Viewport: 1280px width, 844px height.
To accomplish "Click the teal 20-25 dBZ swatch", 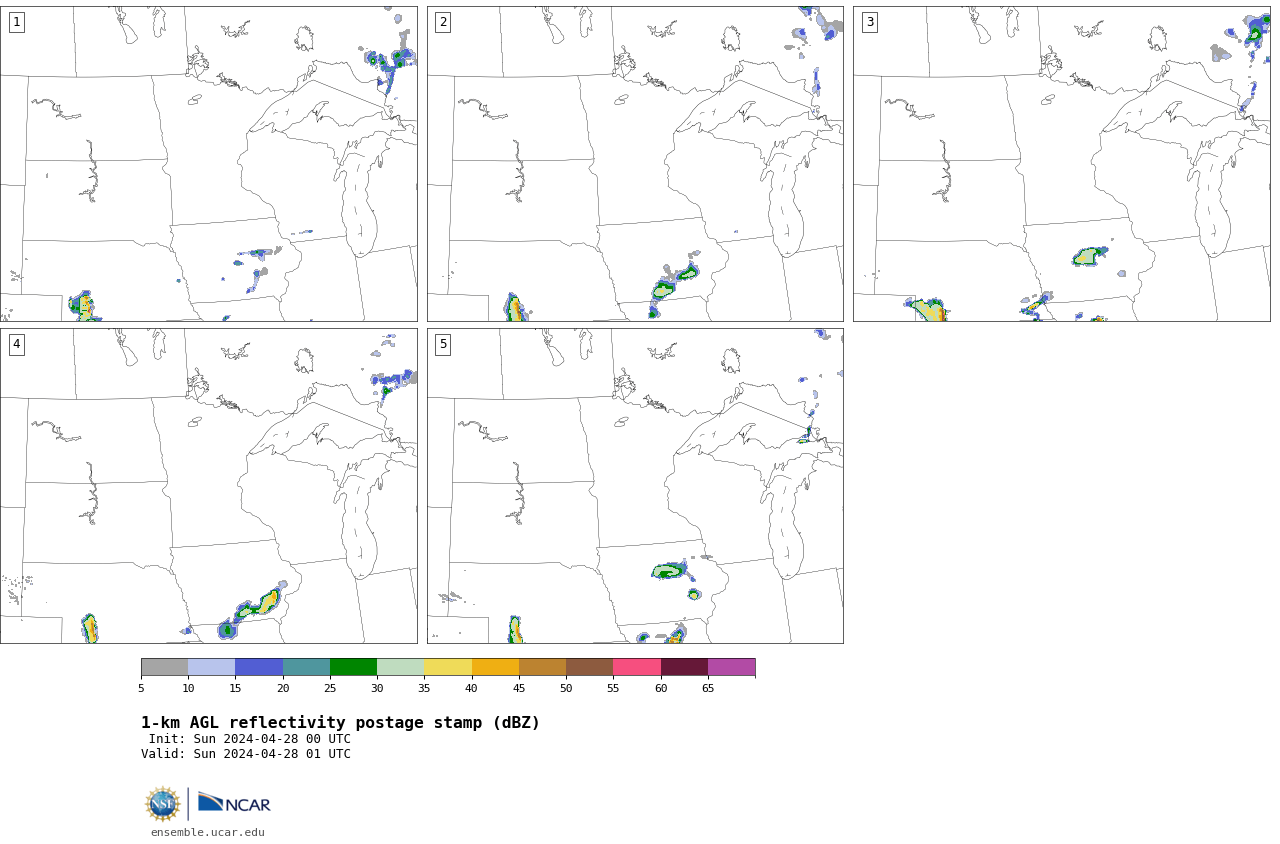I will pyautogui.click(x=306, y=667).
